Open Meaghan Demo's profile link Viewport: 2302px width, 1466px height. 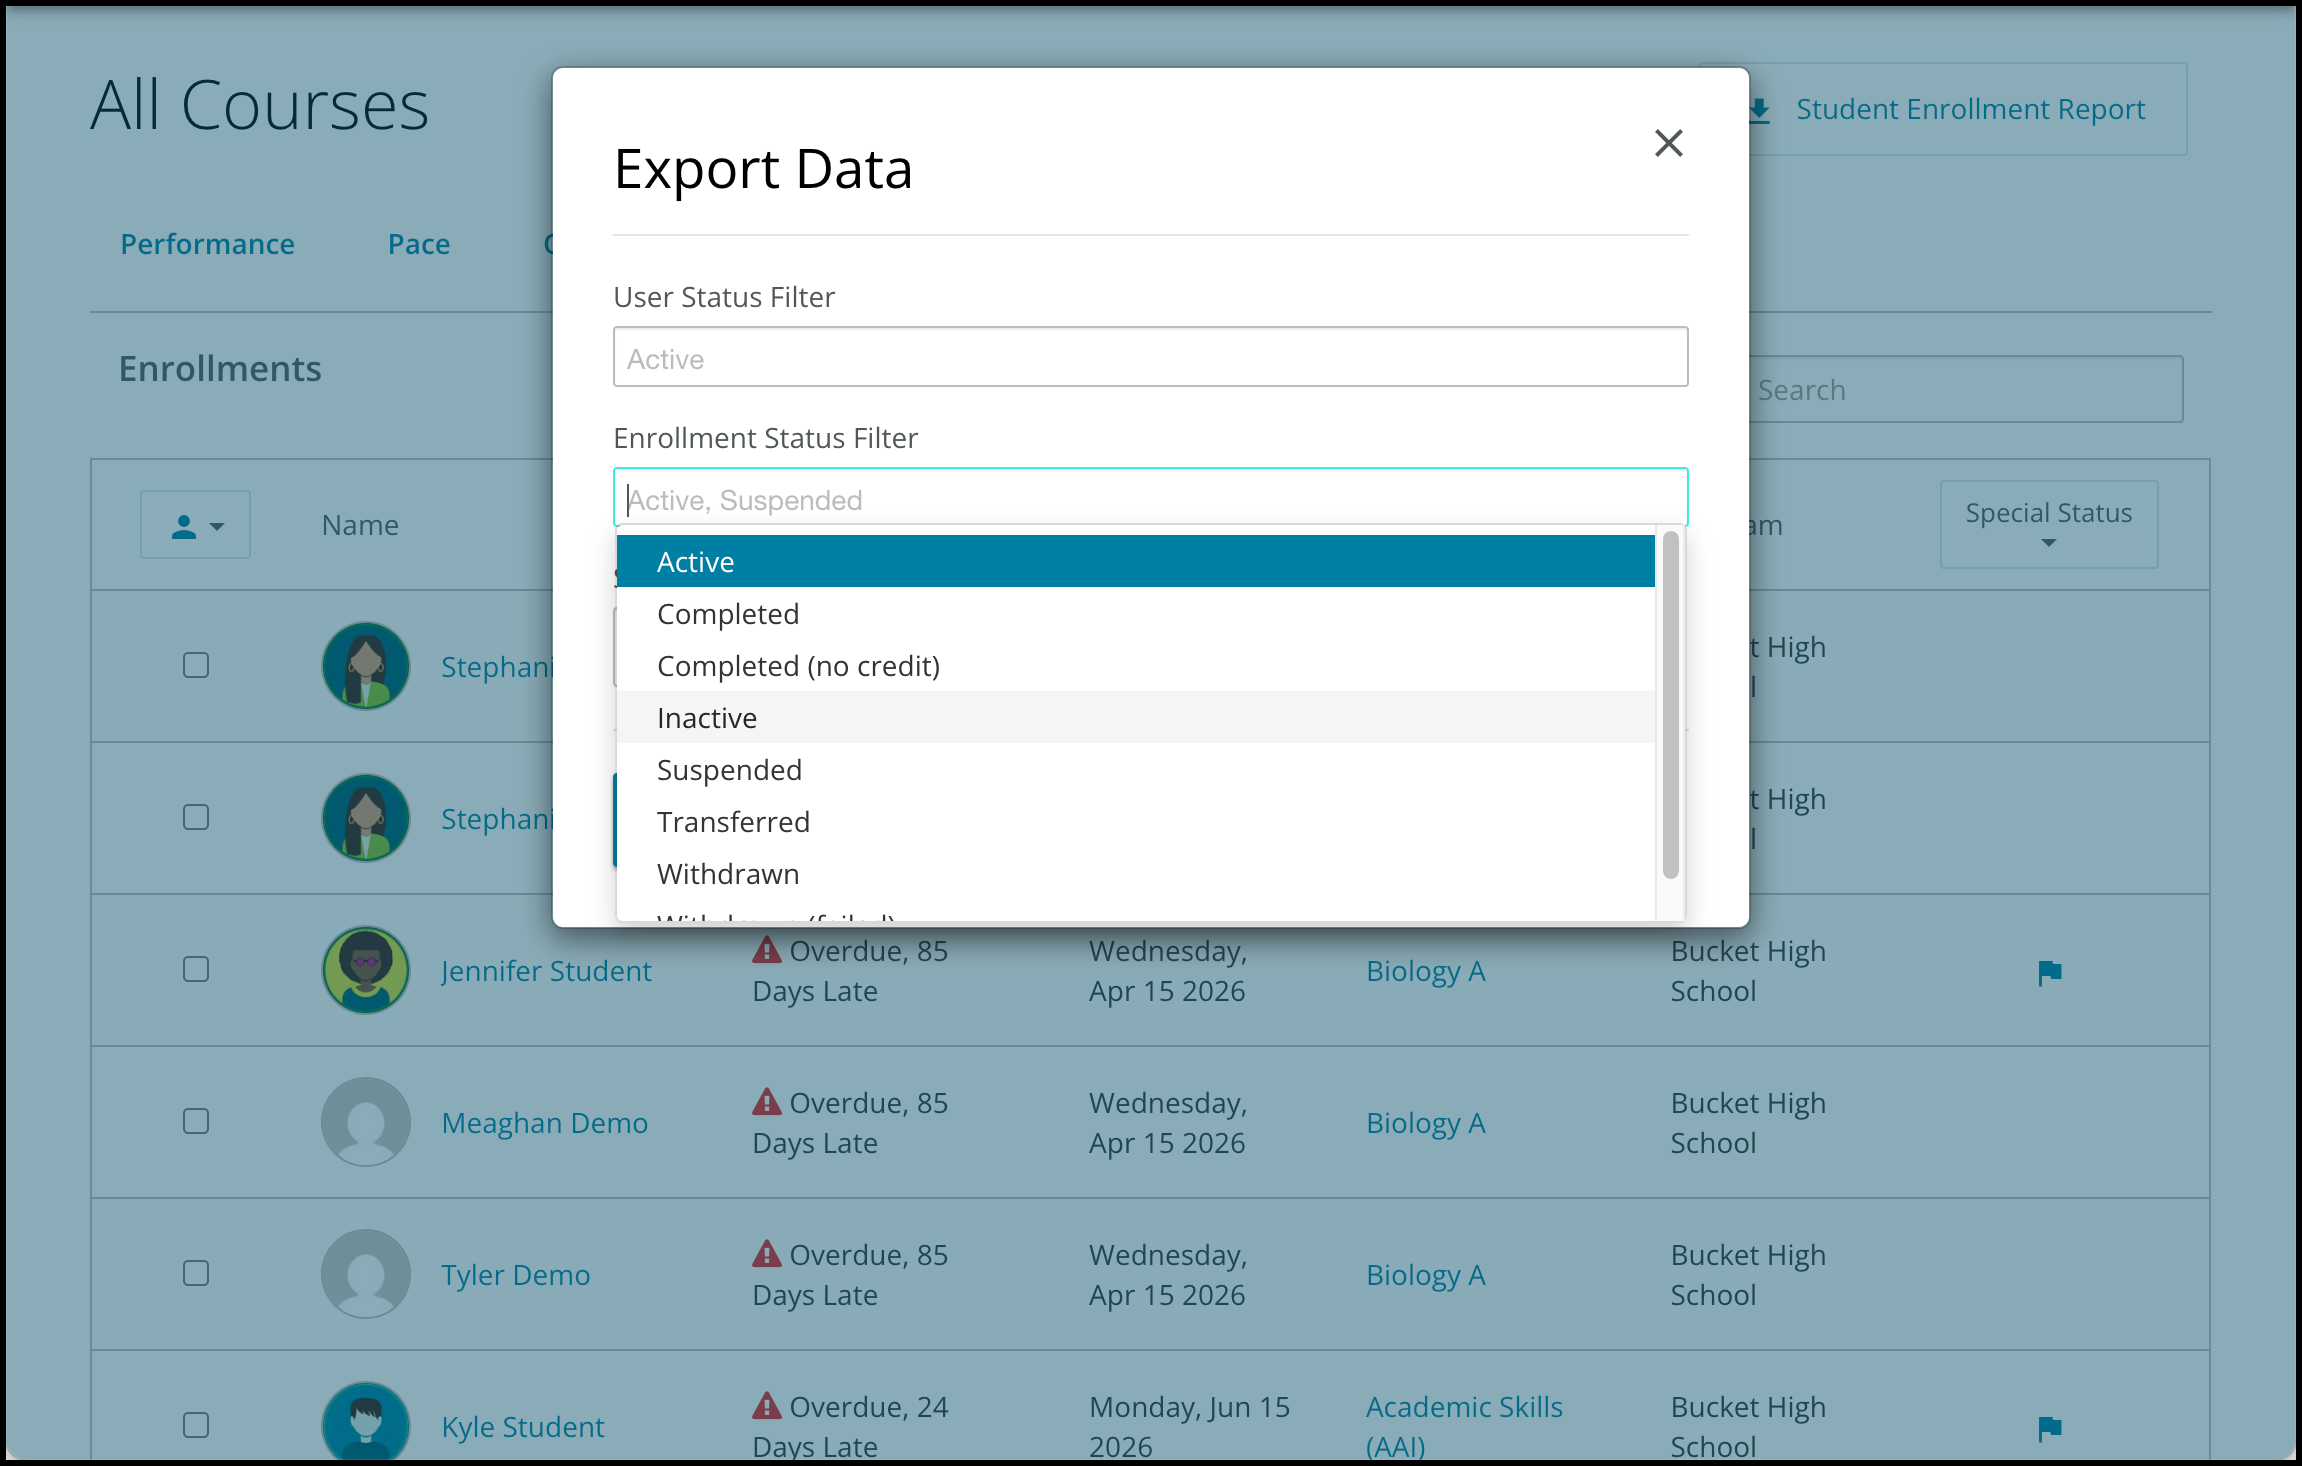pos(545,1123)
